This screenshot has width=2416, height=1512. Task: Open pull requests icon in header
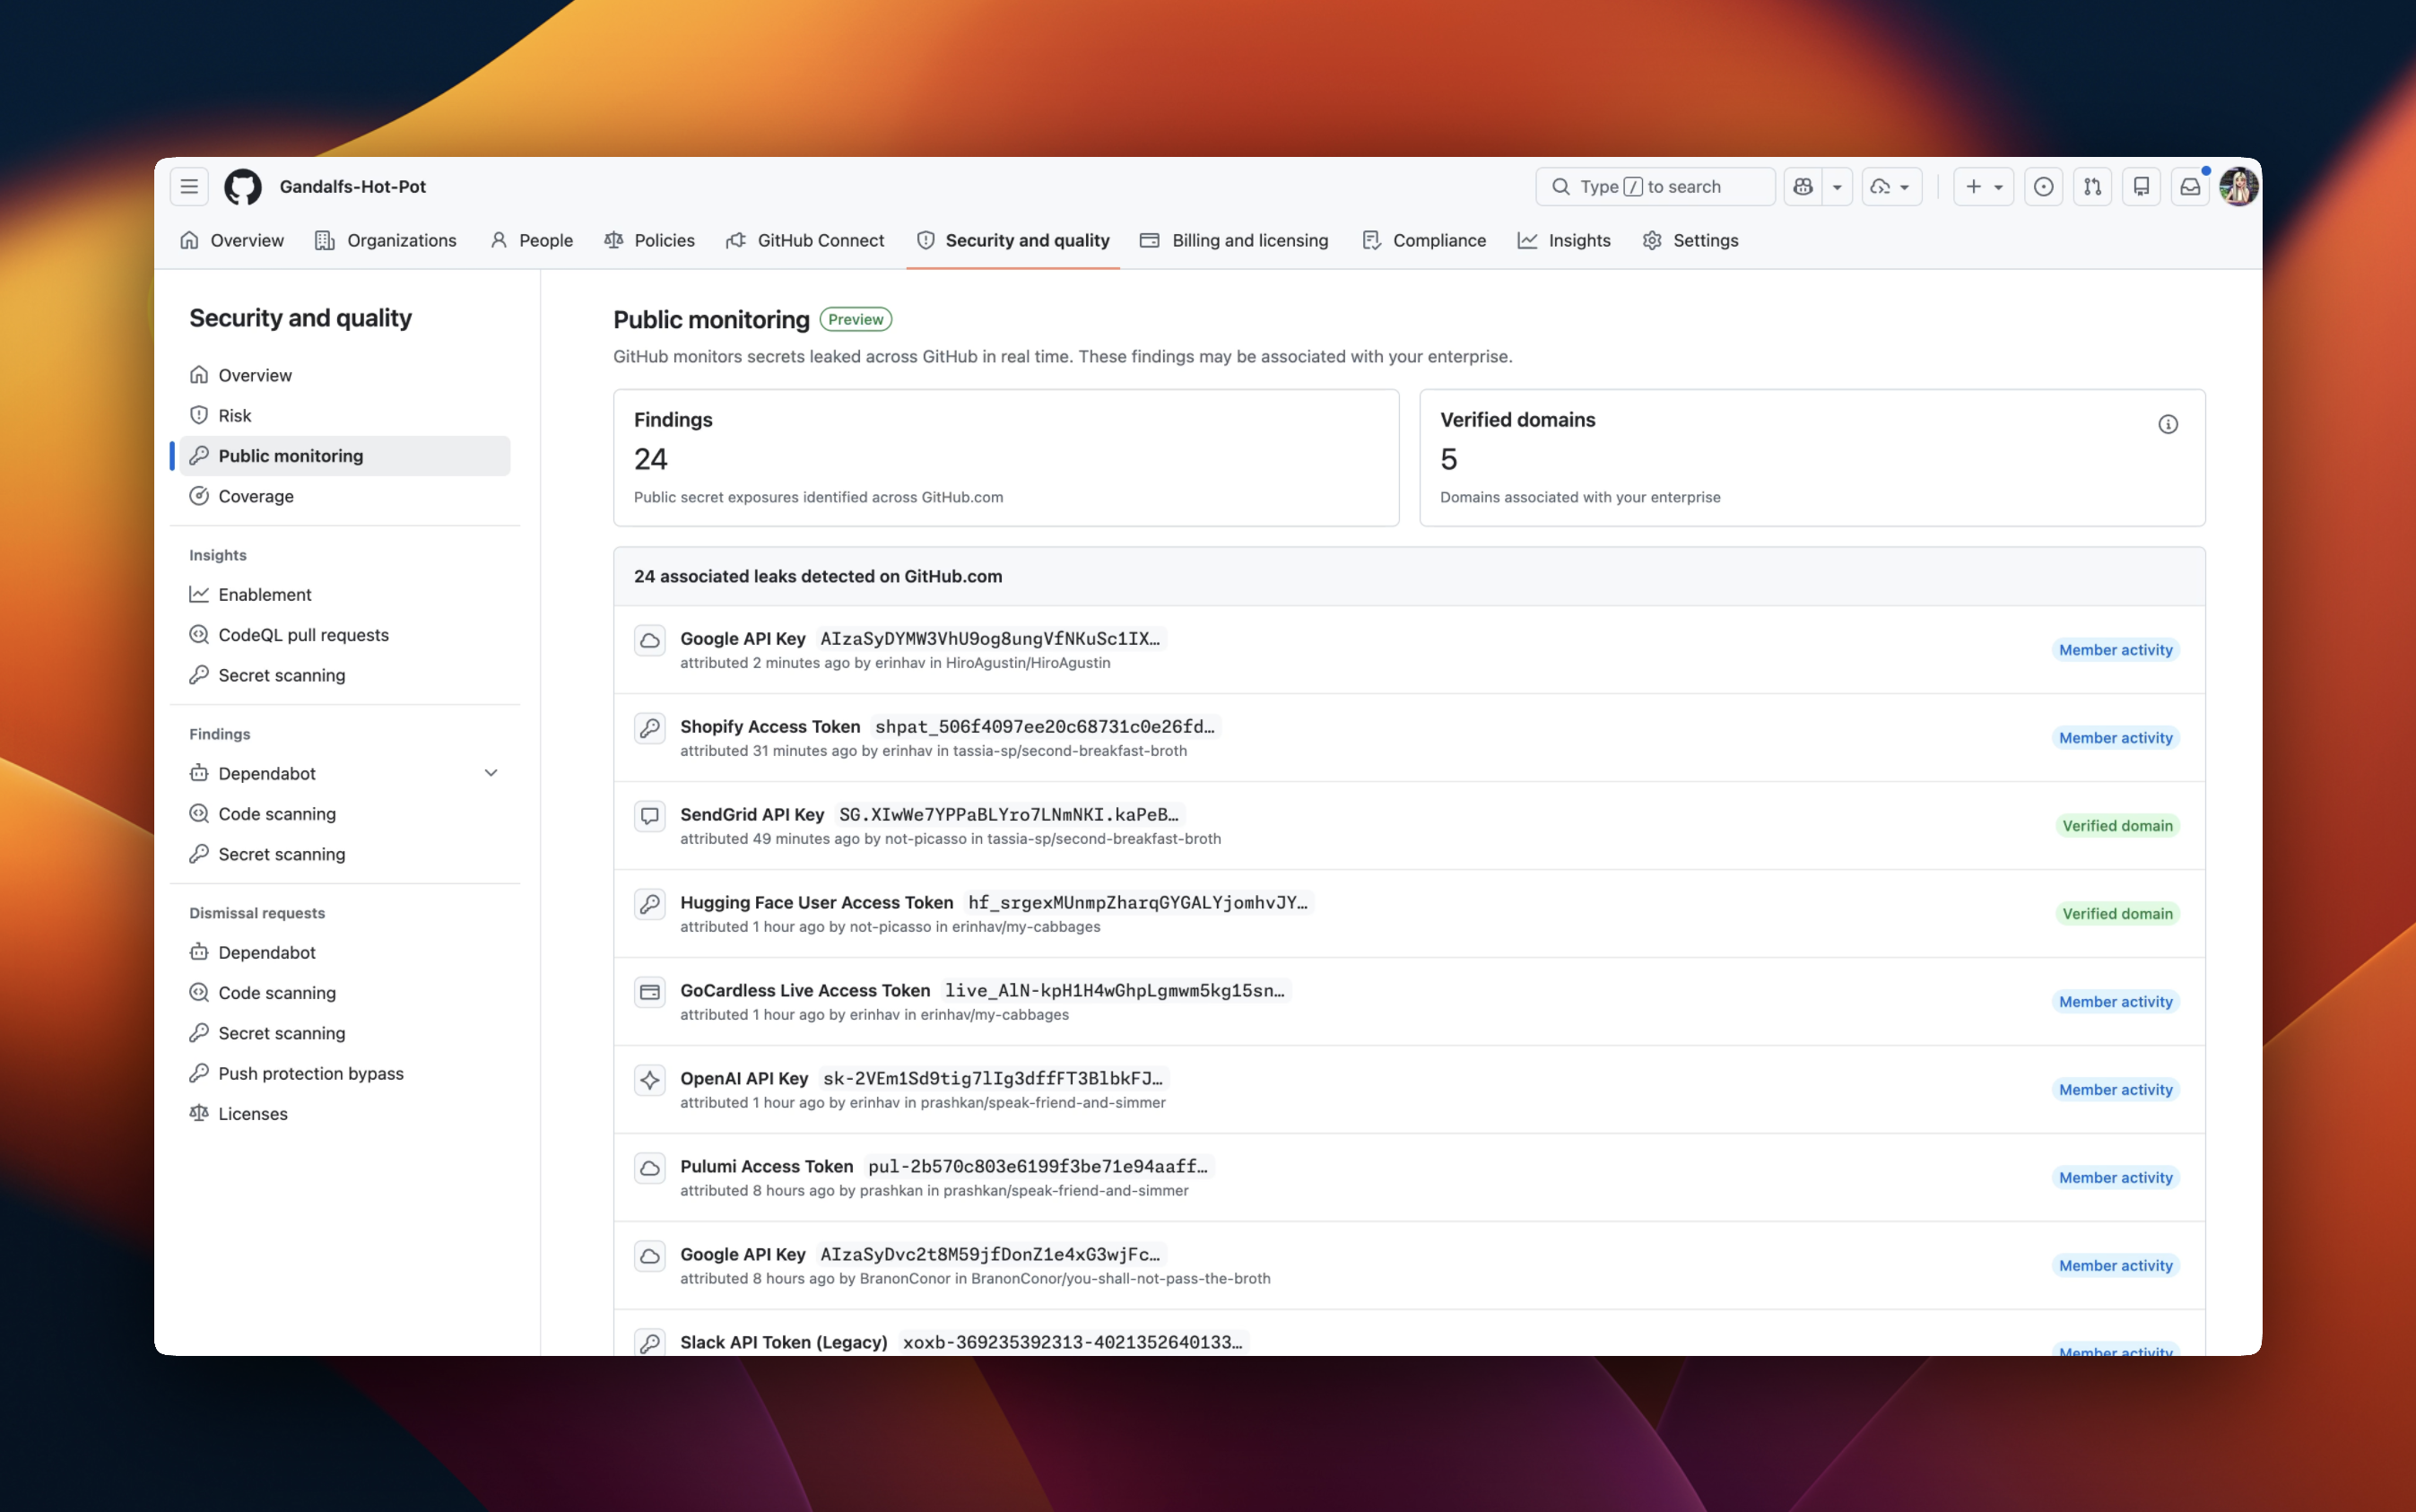(x=2092, y=187)
